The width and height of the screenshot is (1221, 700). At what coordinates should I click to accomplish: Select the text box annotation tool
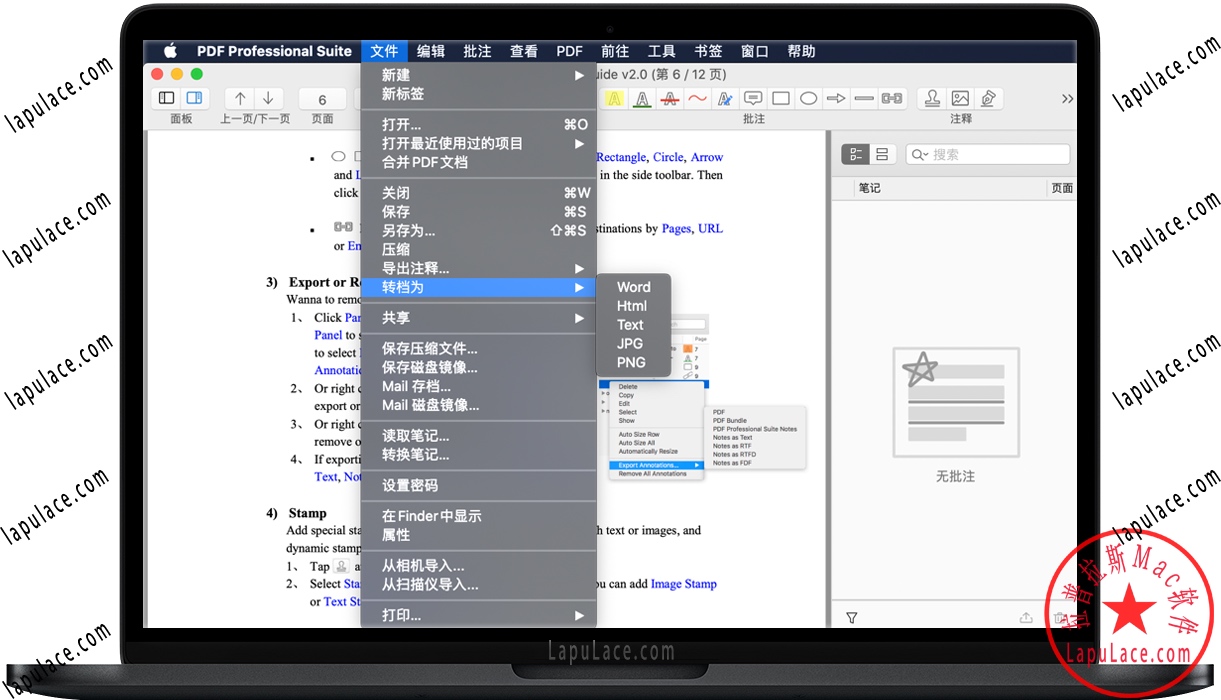click(x=725, y=98)
